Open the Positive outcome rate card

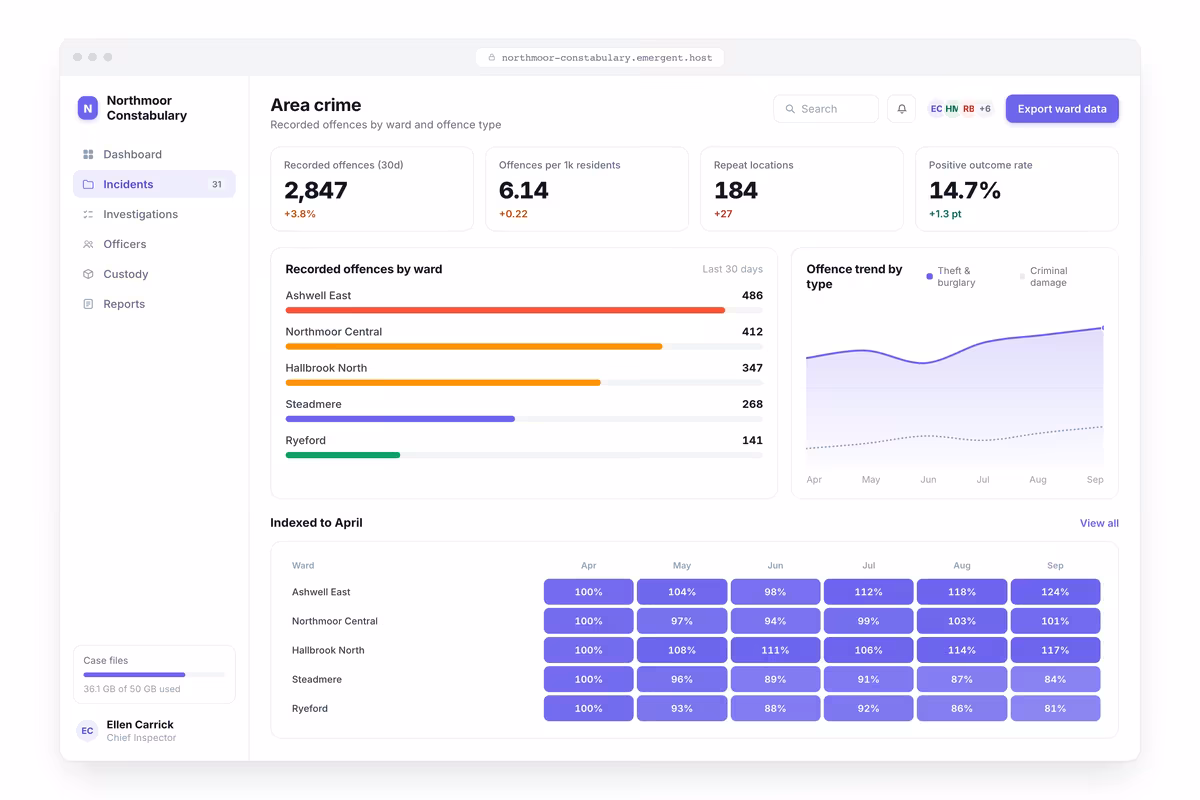tap(1017, 189)
